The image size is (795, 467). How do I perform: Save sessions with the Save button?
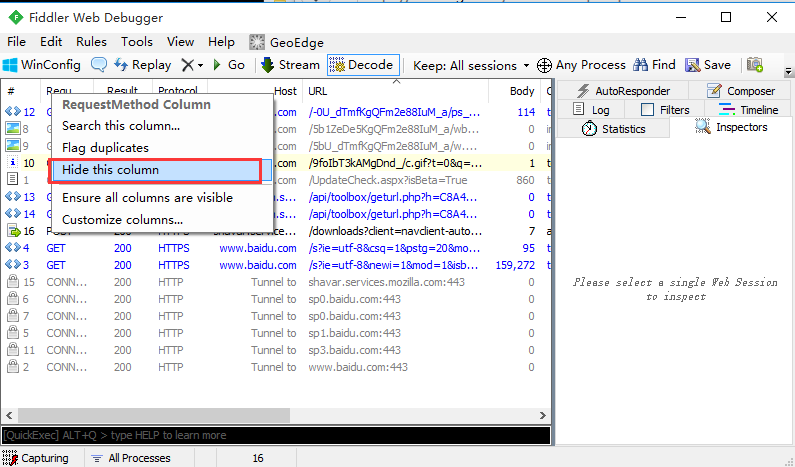(708, 65)
